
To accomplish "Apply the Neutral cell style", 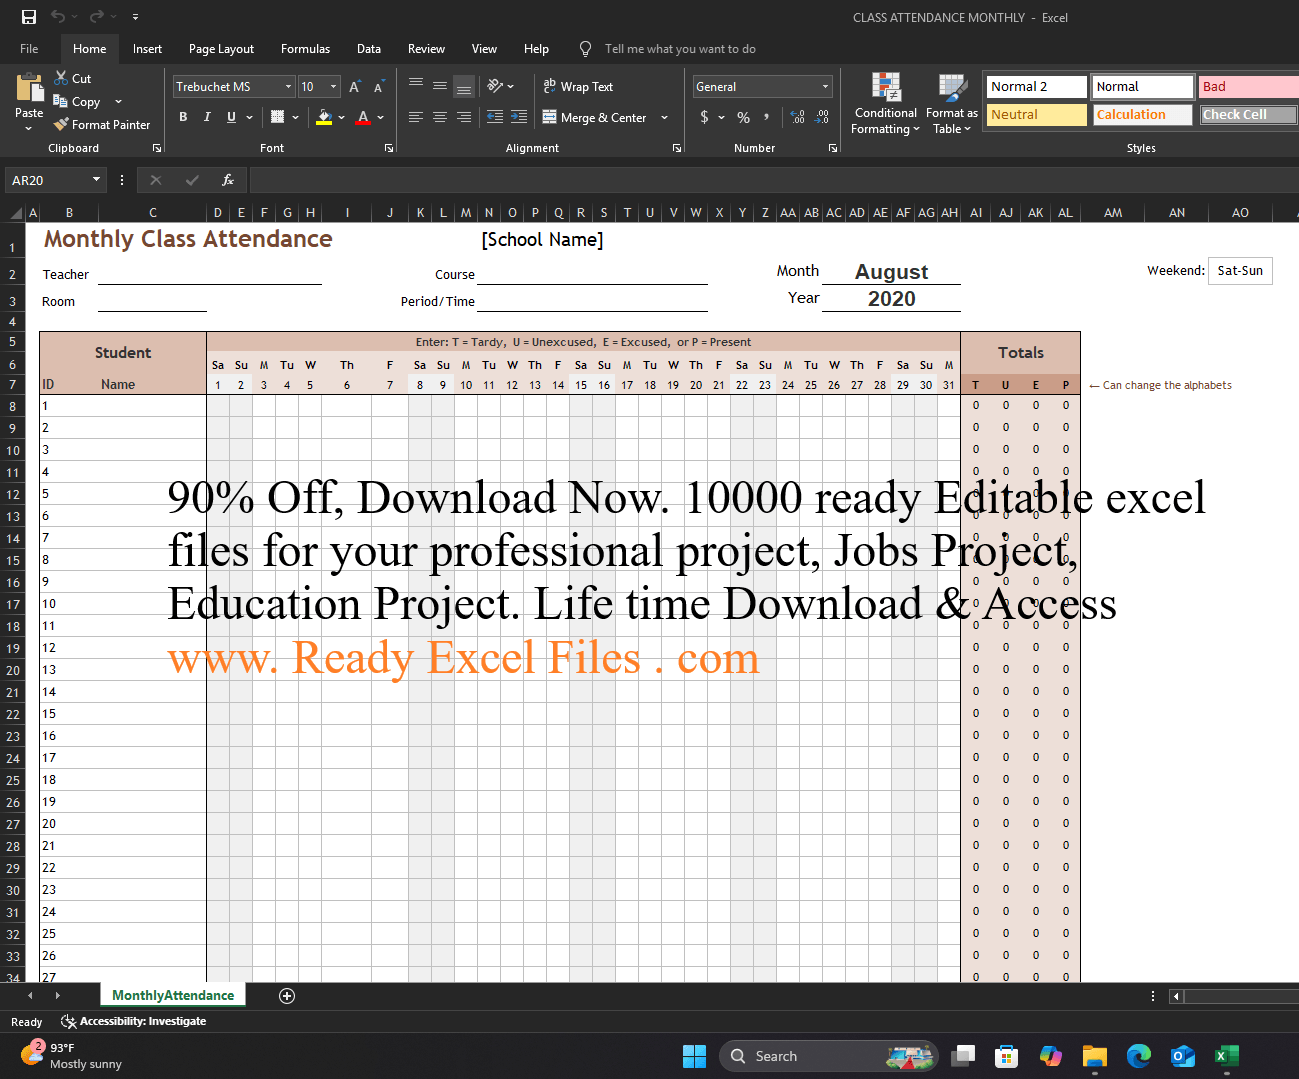I will point(1036,115).
